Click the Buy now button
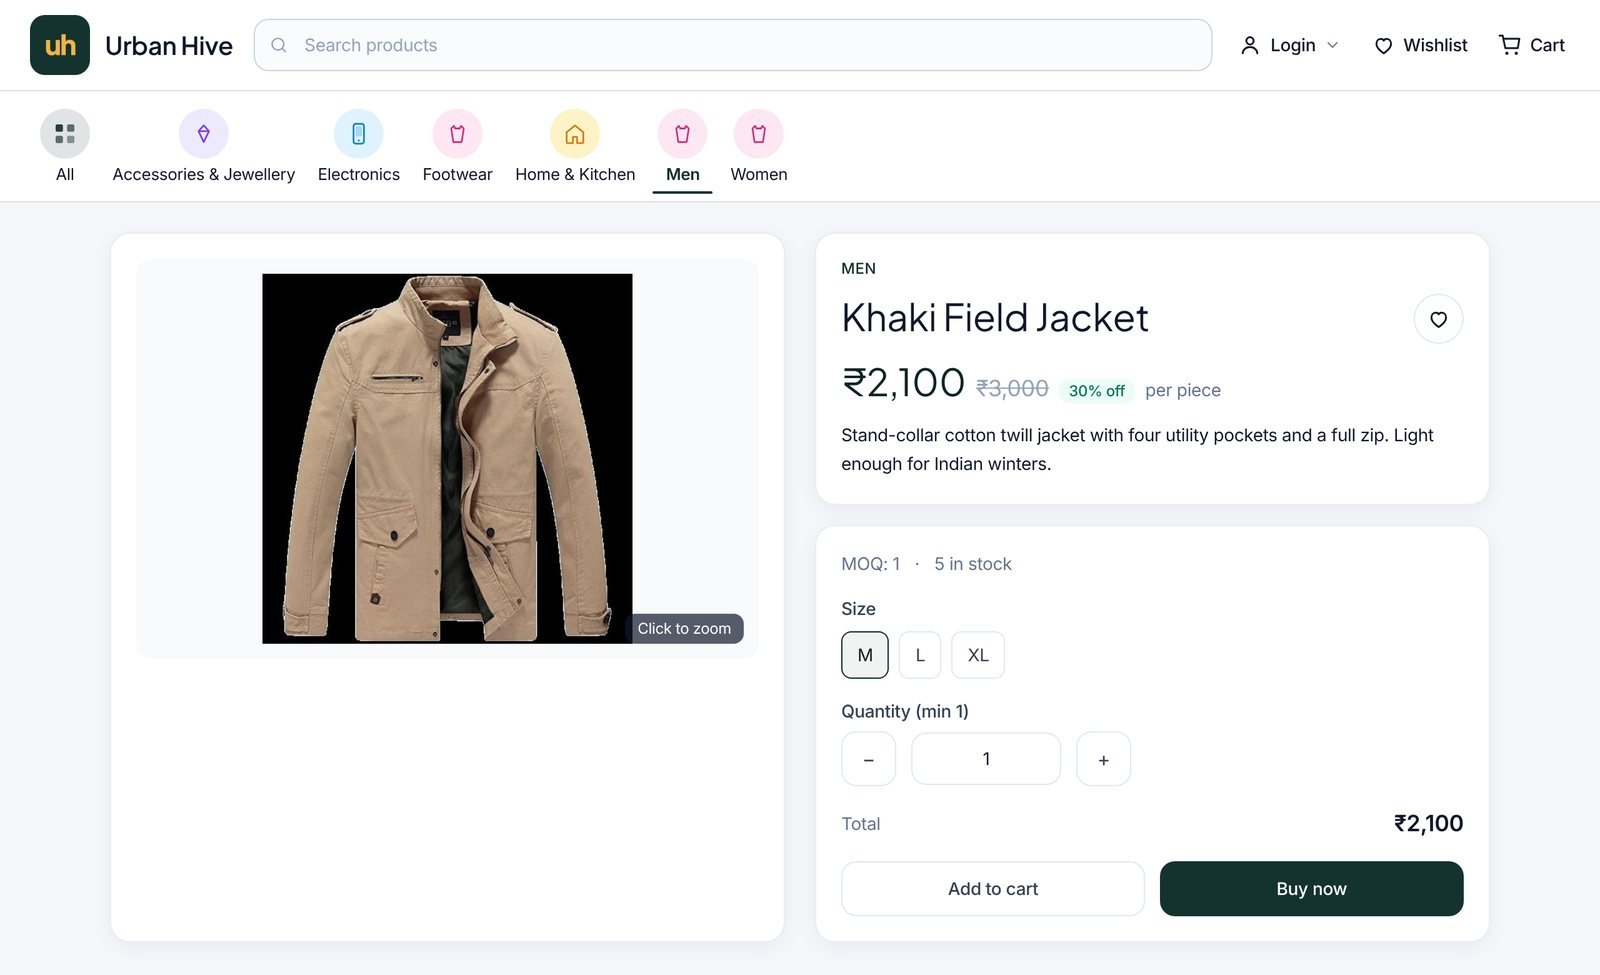Viewport: 1600px width, 975px height. [x=1311, y=889]
